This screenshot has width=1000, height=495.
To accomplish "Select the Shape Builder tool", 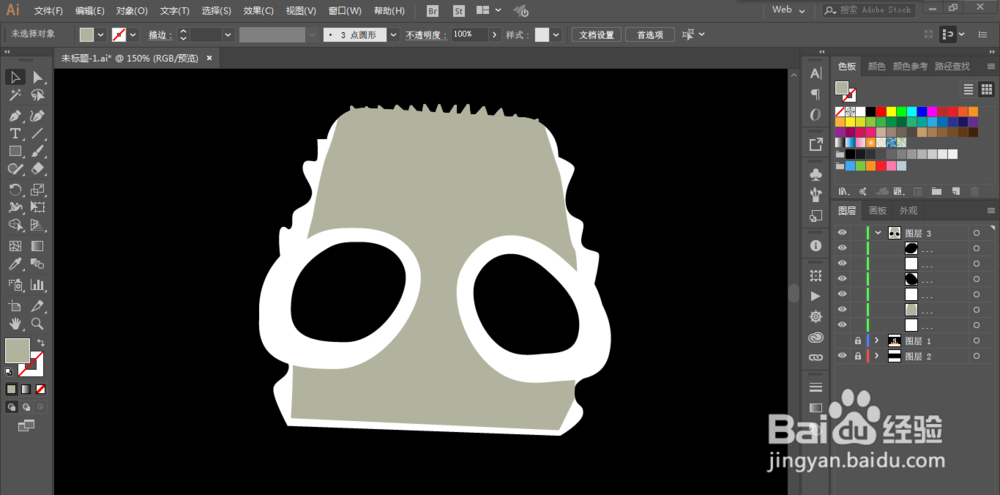I will pos(15,225).
